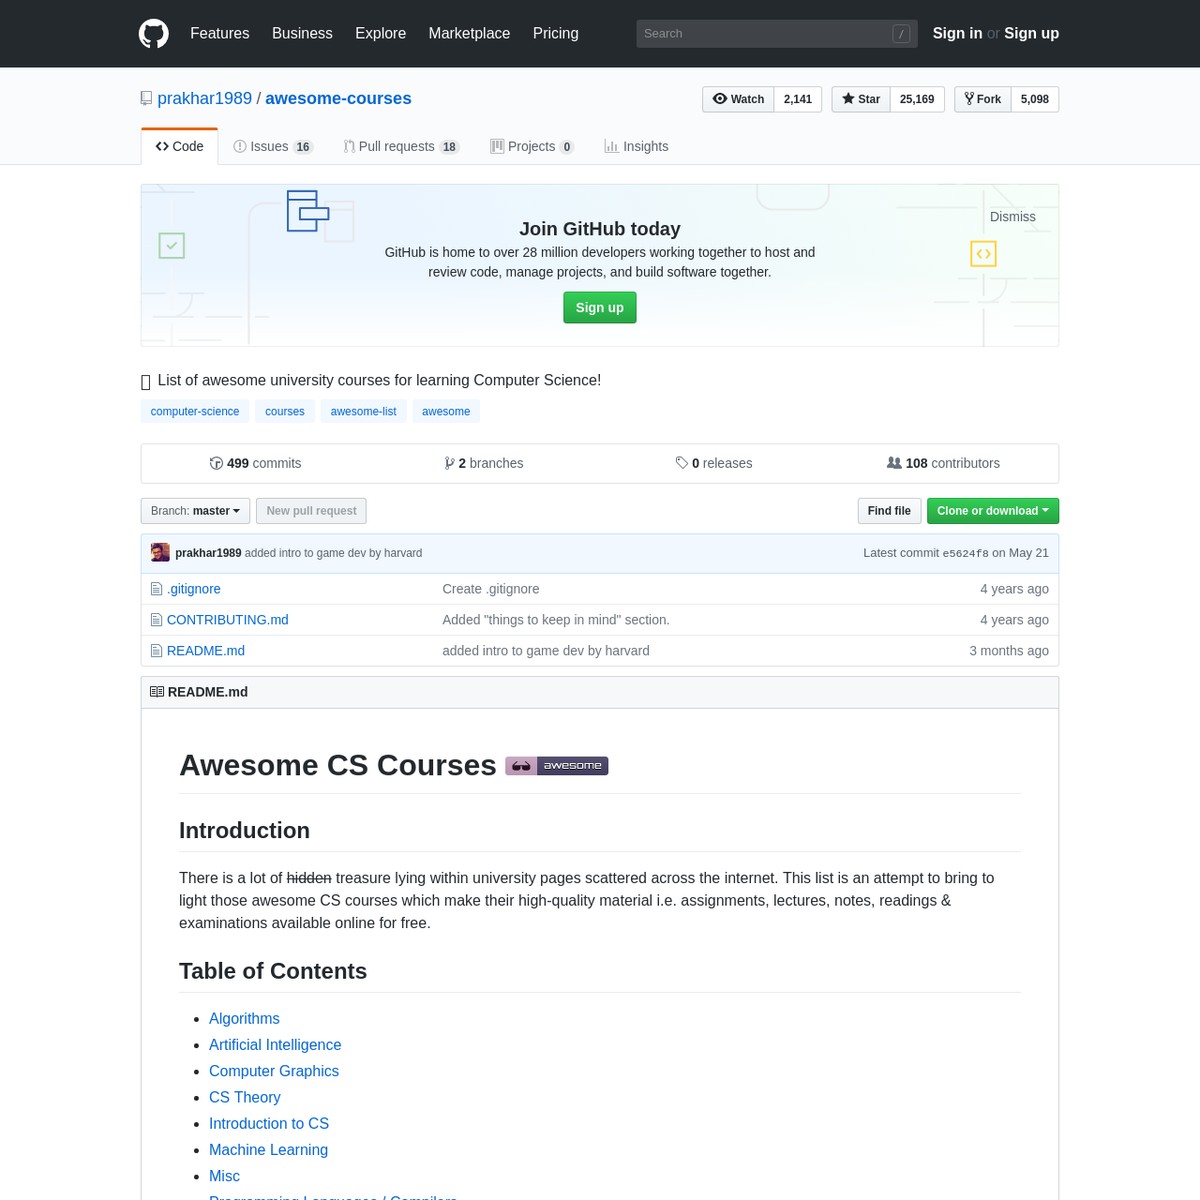Fork the repository

(x=983, y=99)
